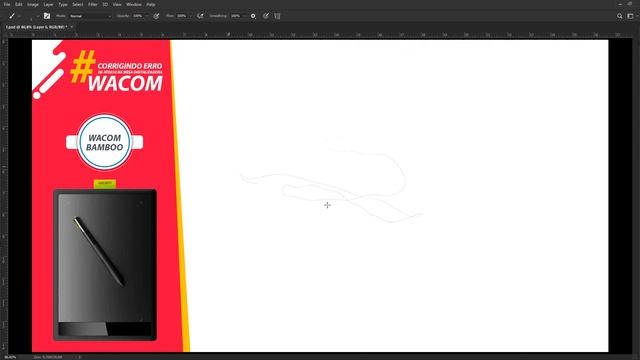This screenshot has width=640, height=360.
Task: Open the Filter menu
Action: coord(93,4)
